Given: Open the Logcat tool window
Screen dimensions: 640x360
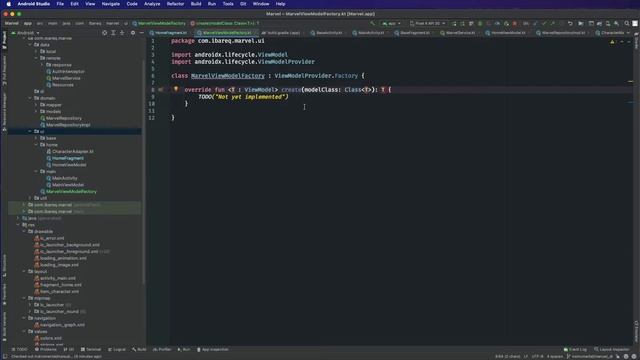Looking at the screenshot, I should [x=117, y=349].
